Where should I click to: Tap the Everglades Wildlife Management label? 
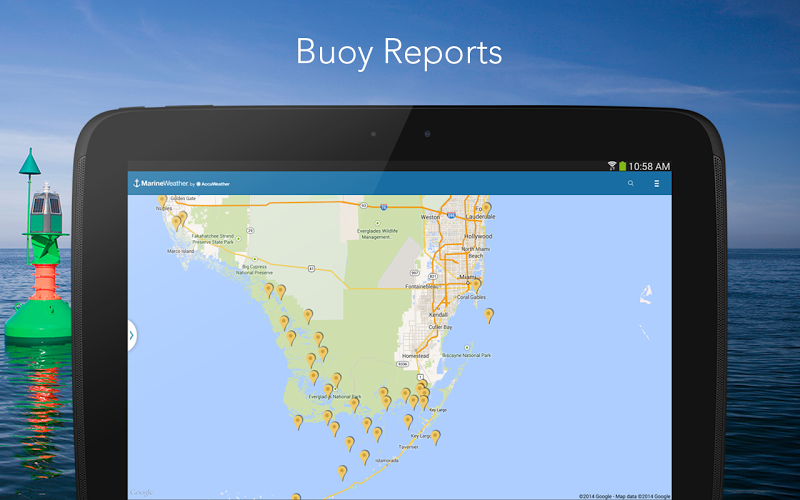coord(377,234)
